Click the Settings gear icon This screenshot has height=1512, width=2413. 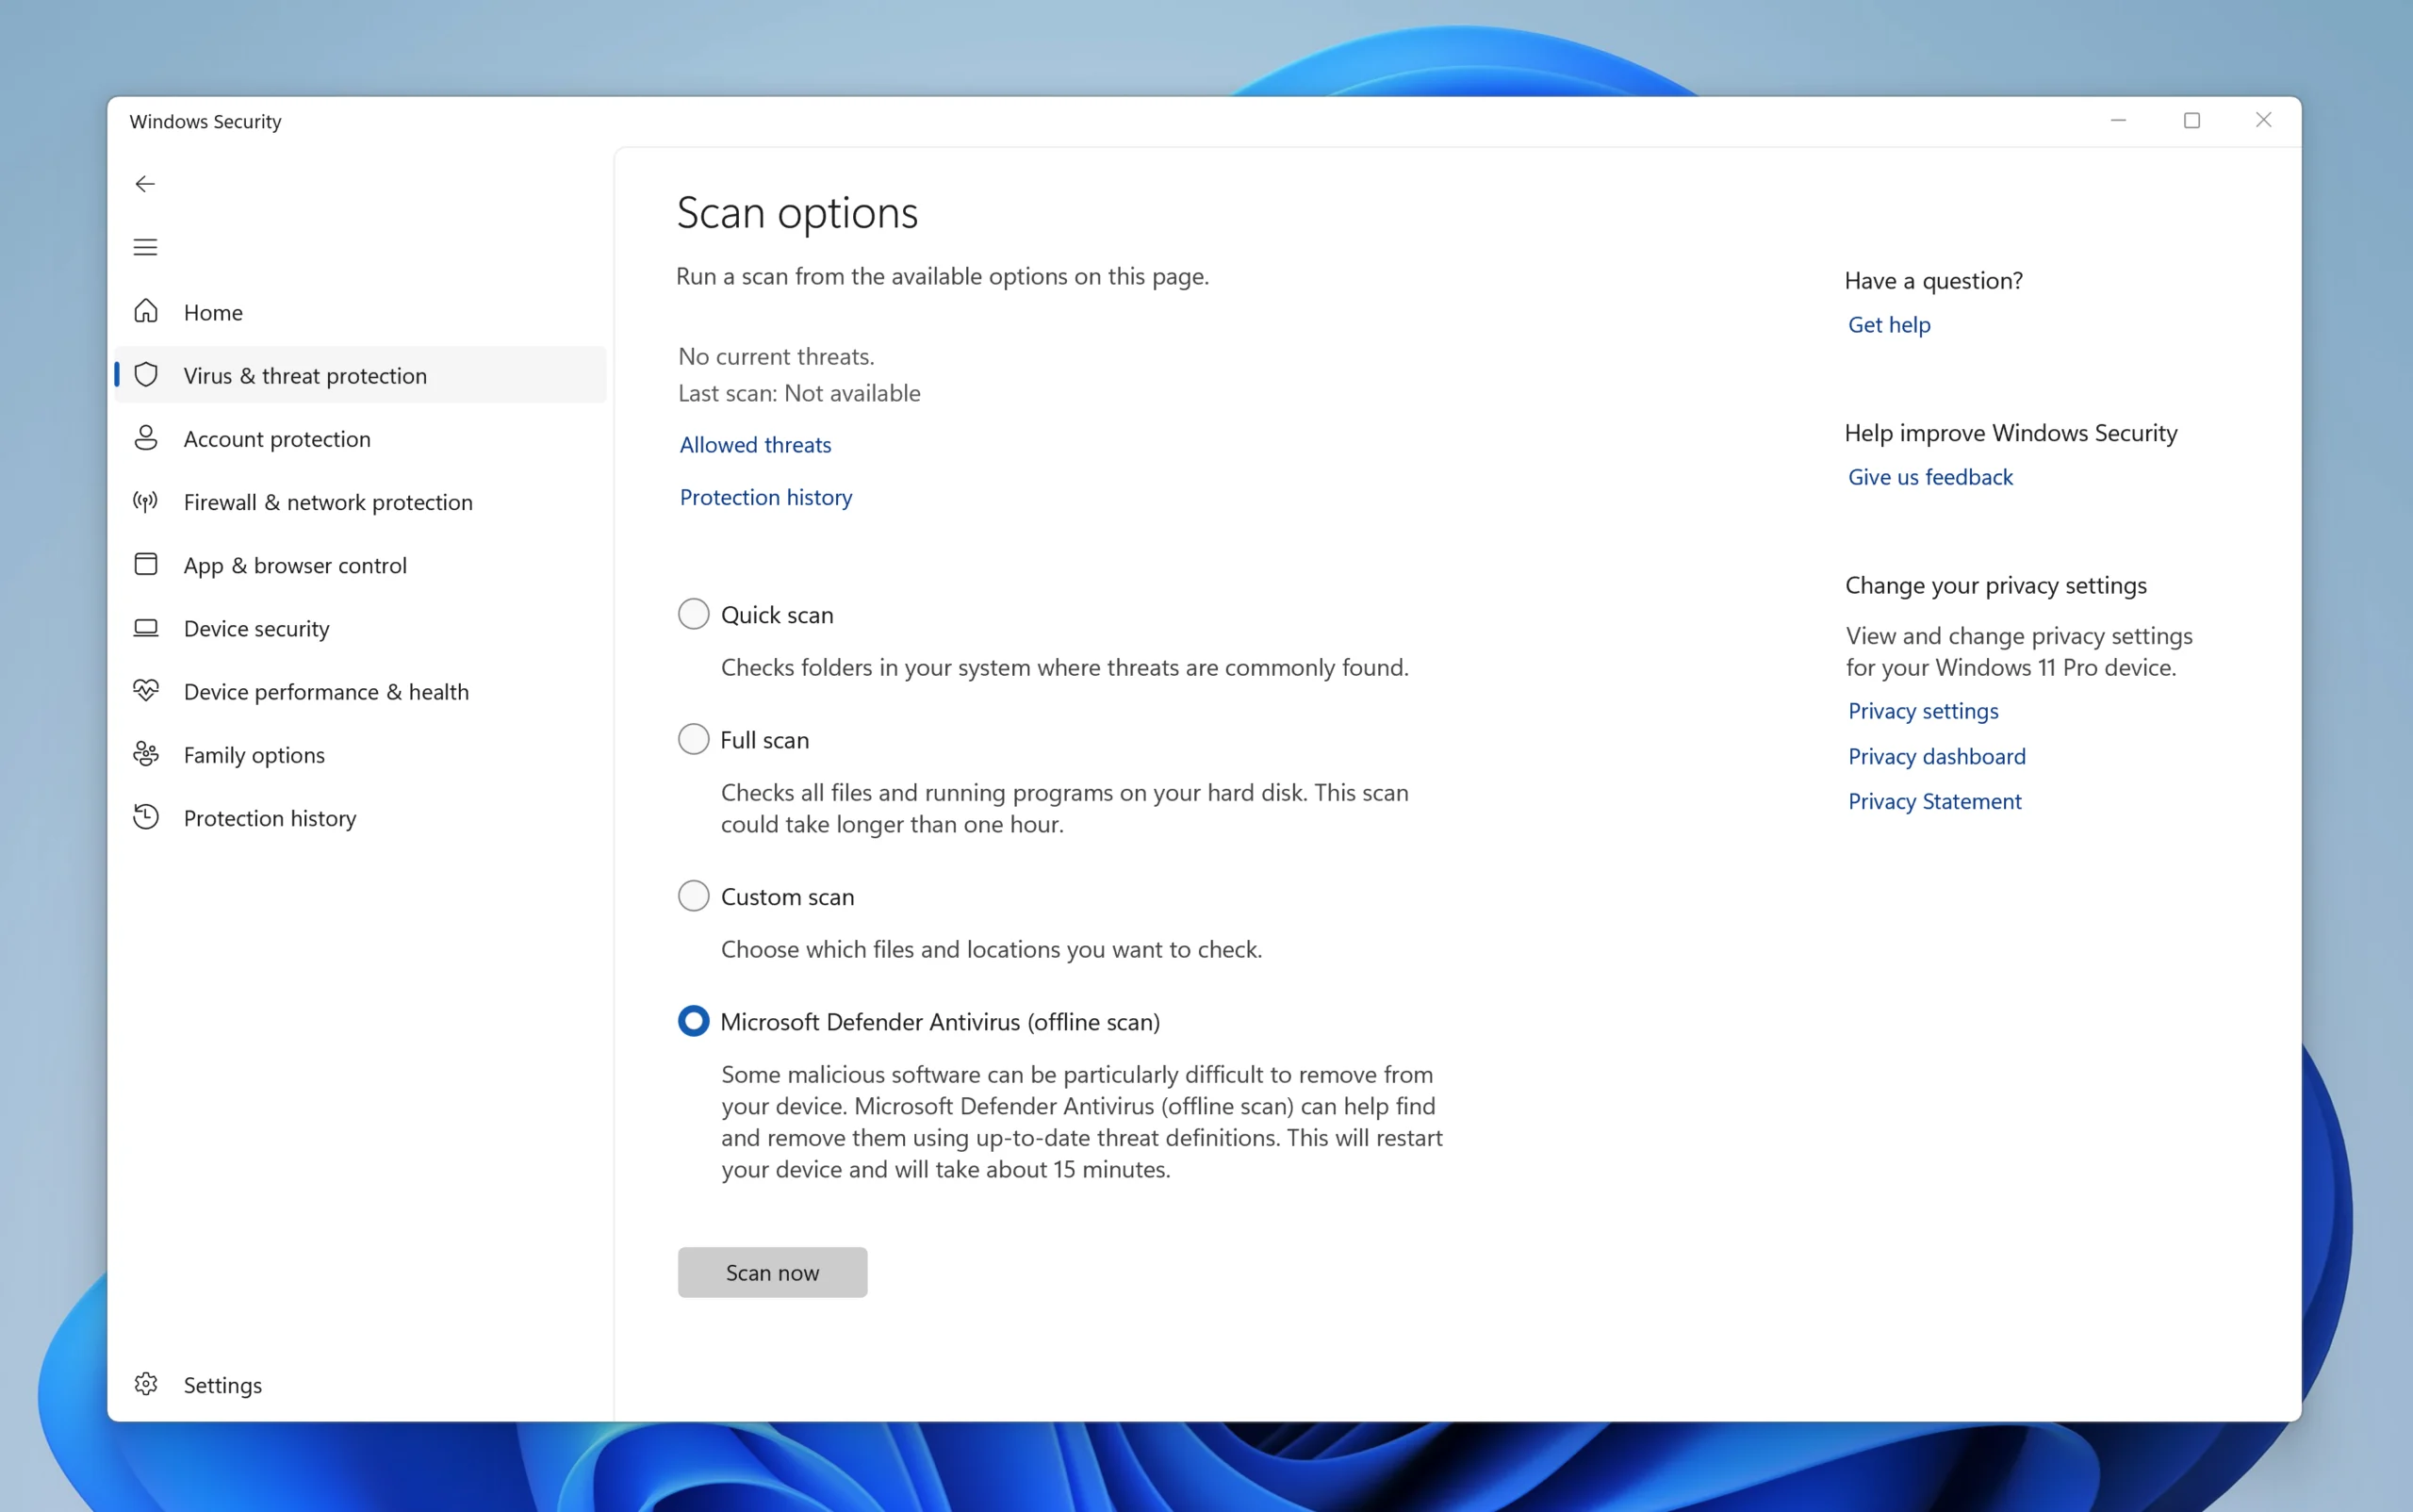click(x=146, y=1384)
